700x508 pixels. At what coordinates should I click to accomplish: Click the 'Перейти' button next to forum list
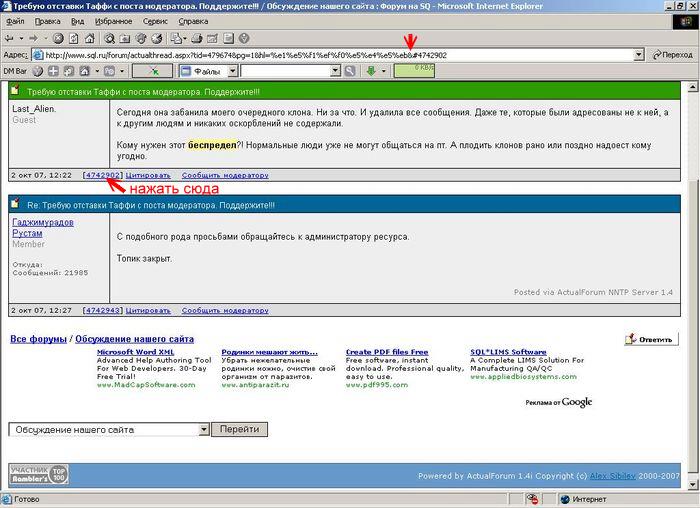[240, 429]
